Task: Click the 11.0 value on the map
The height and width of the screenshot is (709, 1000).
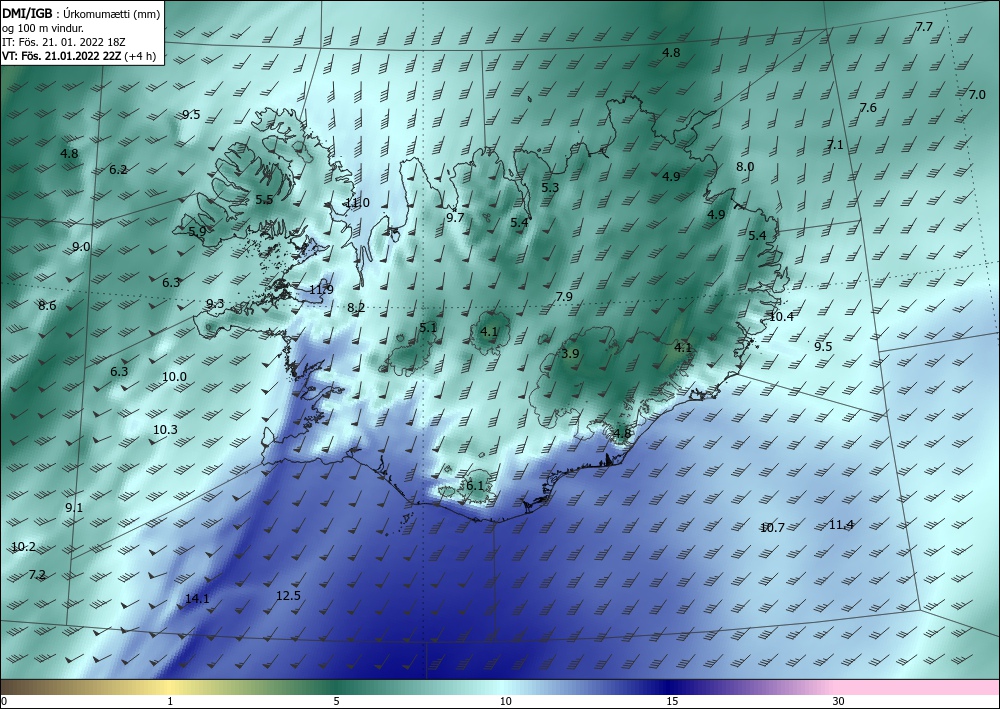Action: coord(357,203)
